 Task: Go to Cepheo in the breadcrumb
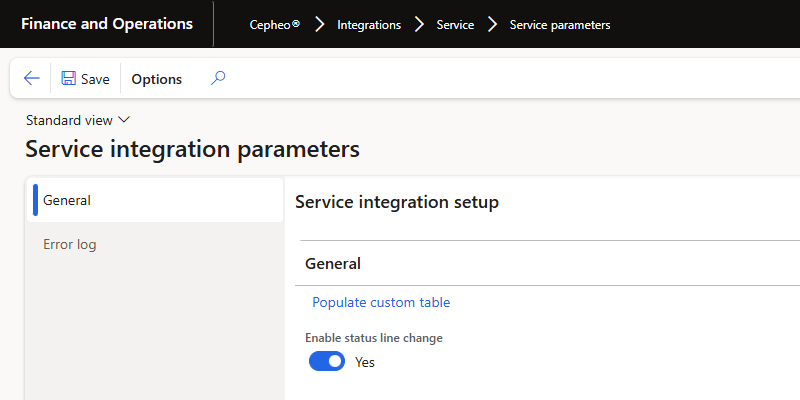pos(274,24)
